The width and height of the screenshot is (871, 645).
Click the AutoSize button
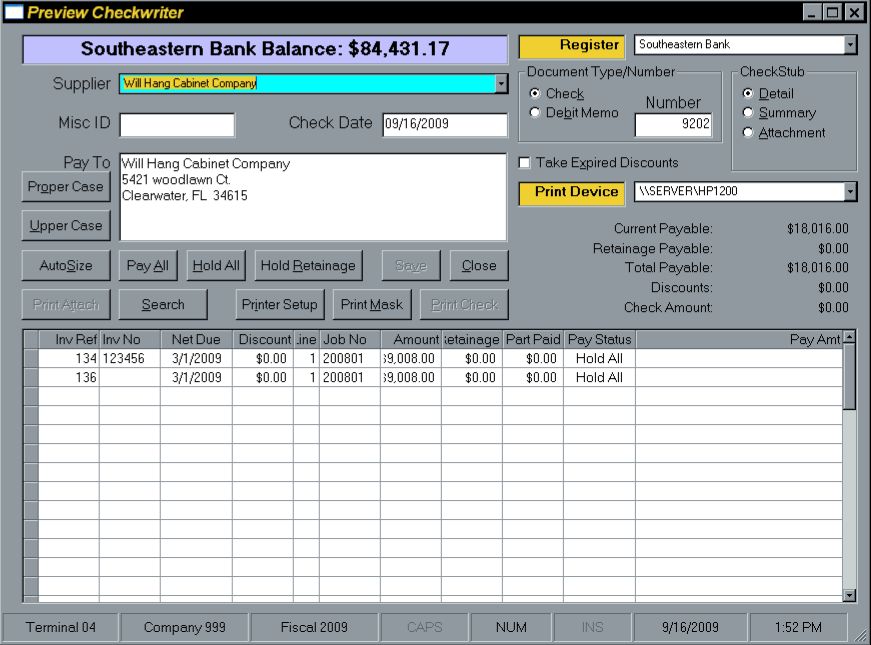coord(66,266)
